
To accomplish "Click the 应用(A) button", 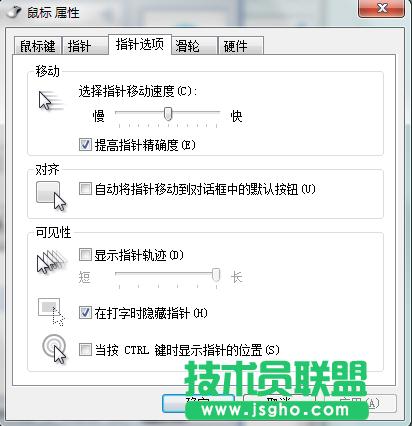I will (361, 403).
